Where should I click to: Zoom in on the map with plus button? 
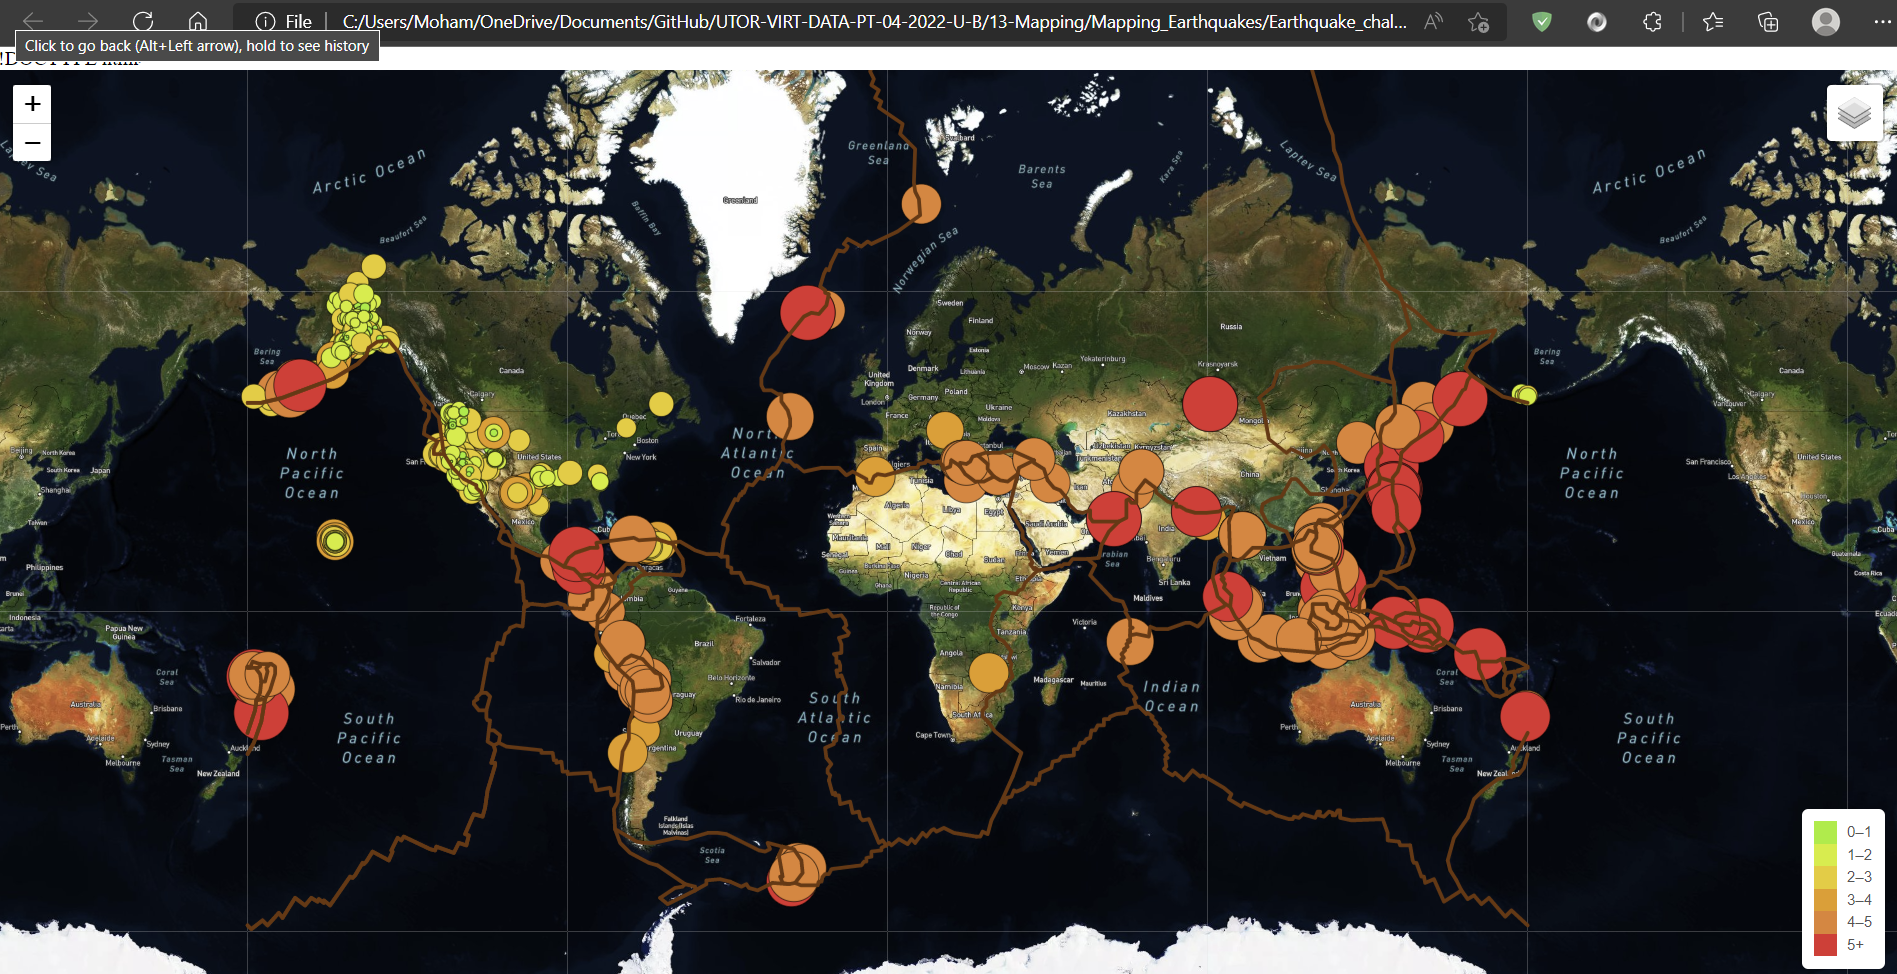[32, 104]
